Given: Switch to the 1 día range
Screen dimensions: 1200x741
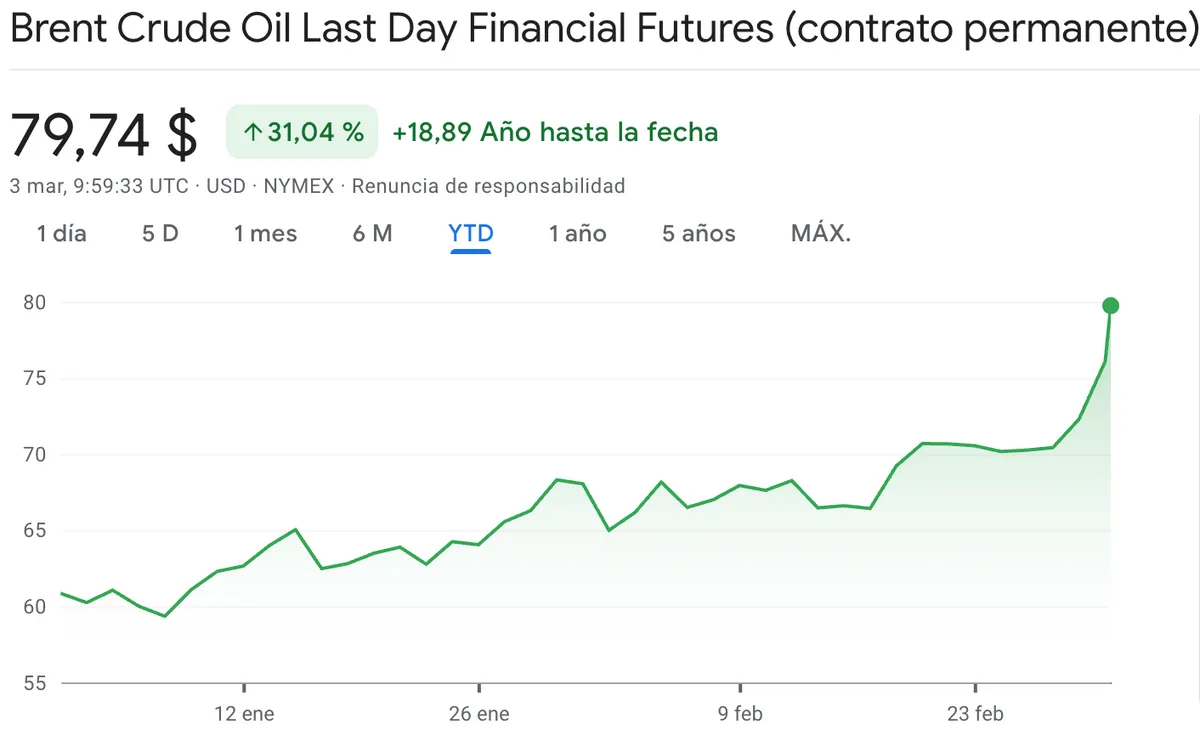Looking at the screenshot, I should point(62,234).
